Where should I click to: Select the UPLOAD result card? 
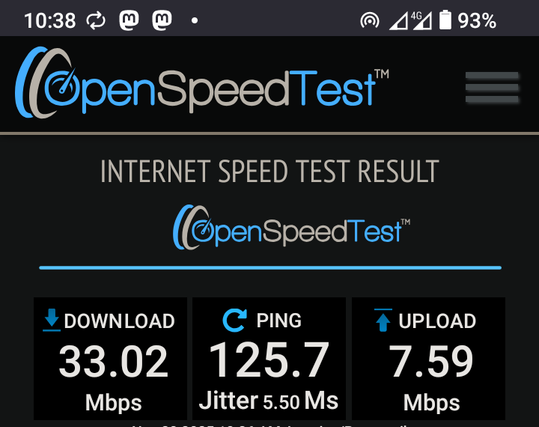pos(428,359)
